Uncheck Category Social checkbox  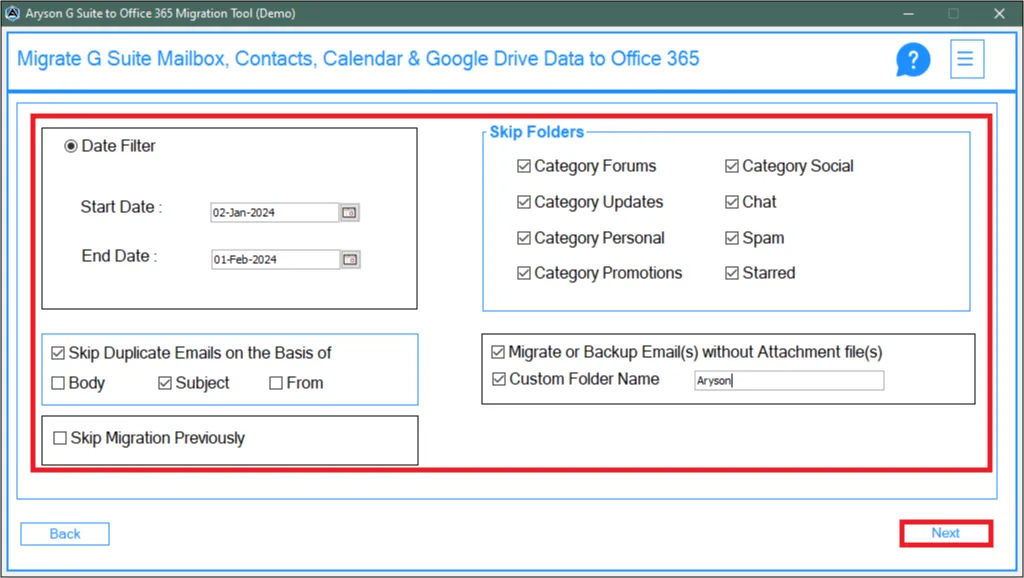point(731,166)
